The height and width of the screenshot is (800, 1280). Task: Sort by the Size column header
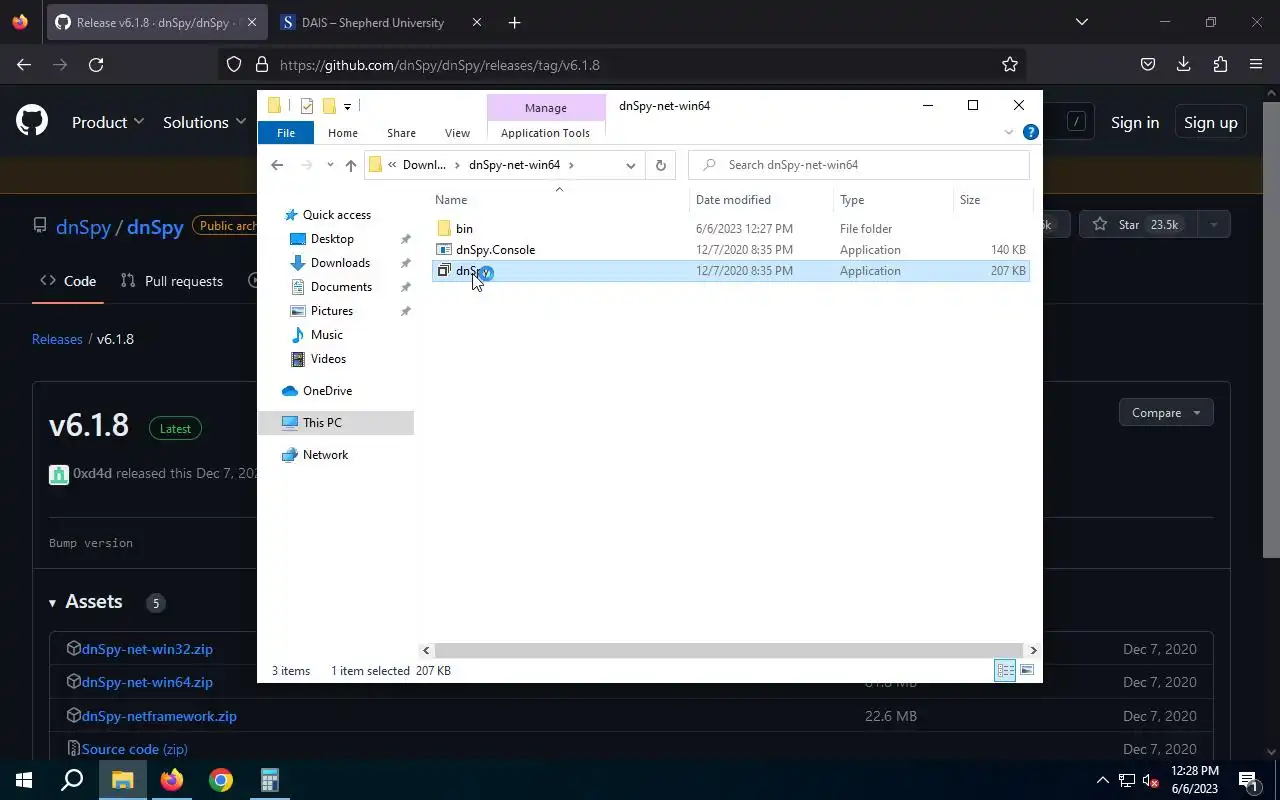992,200
